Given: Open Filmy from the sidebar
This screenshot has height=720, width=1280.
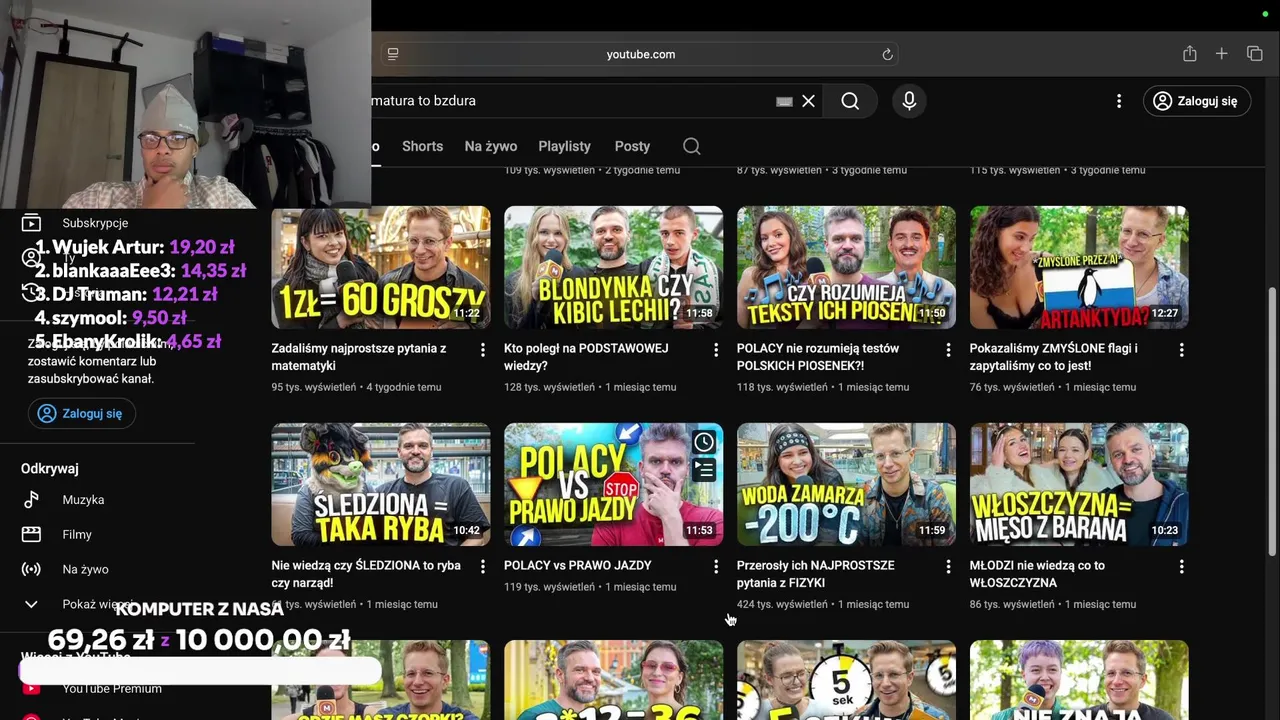Looking at the screenshot, I should click(77, 535).
